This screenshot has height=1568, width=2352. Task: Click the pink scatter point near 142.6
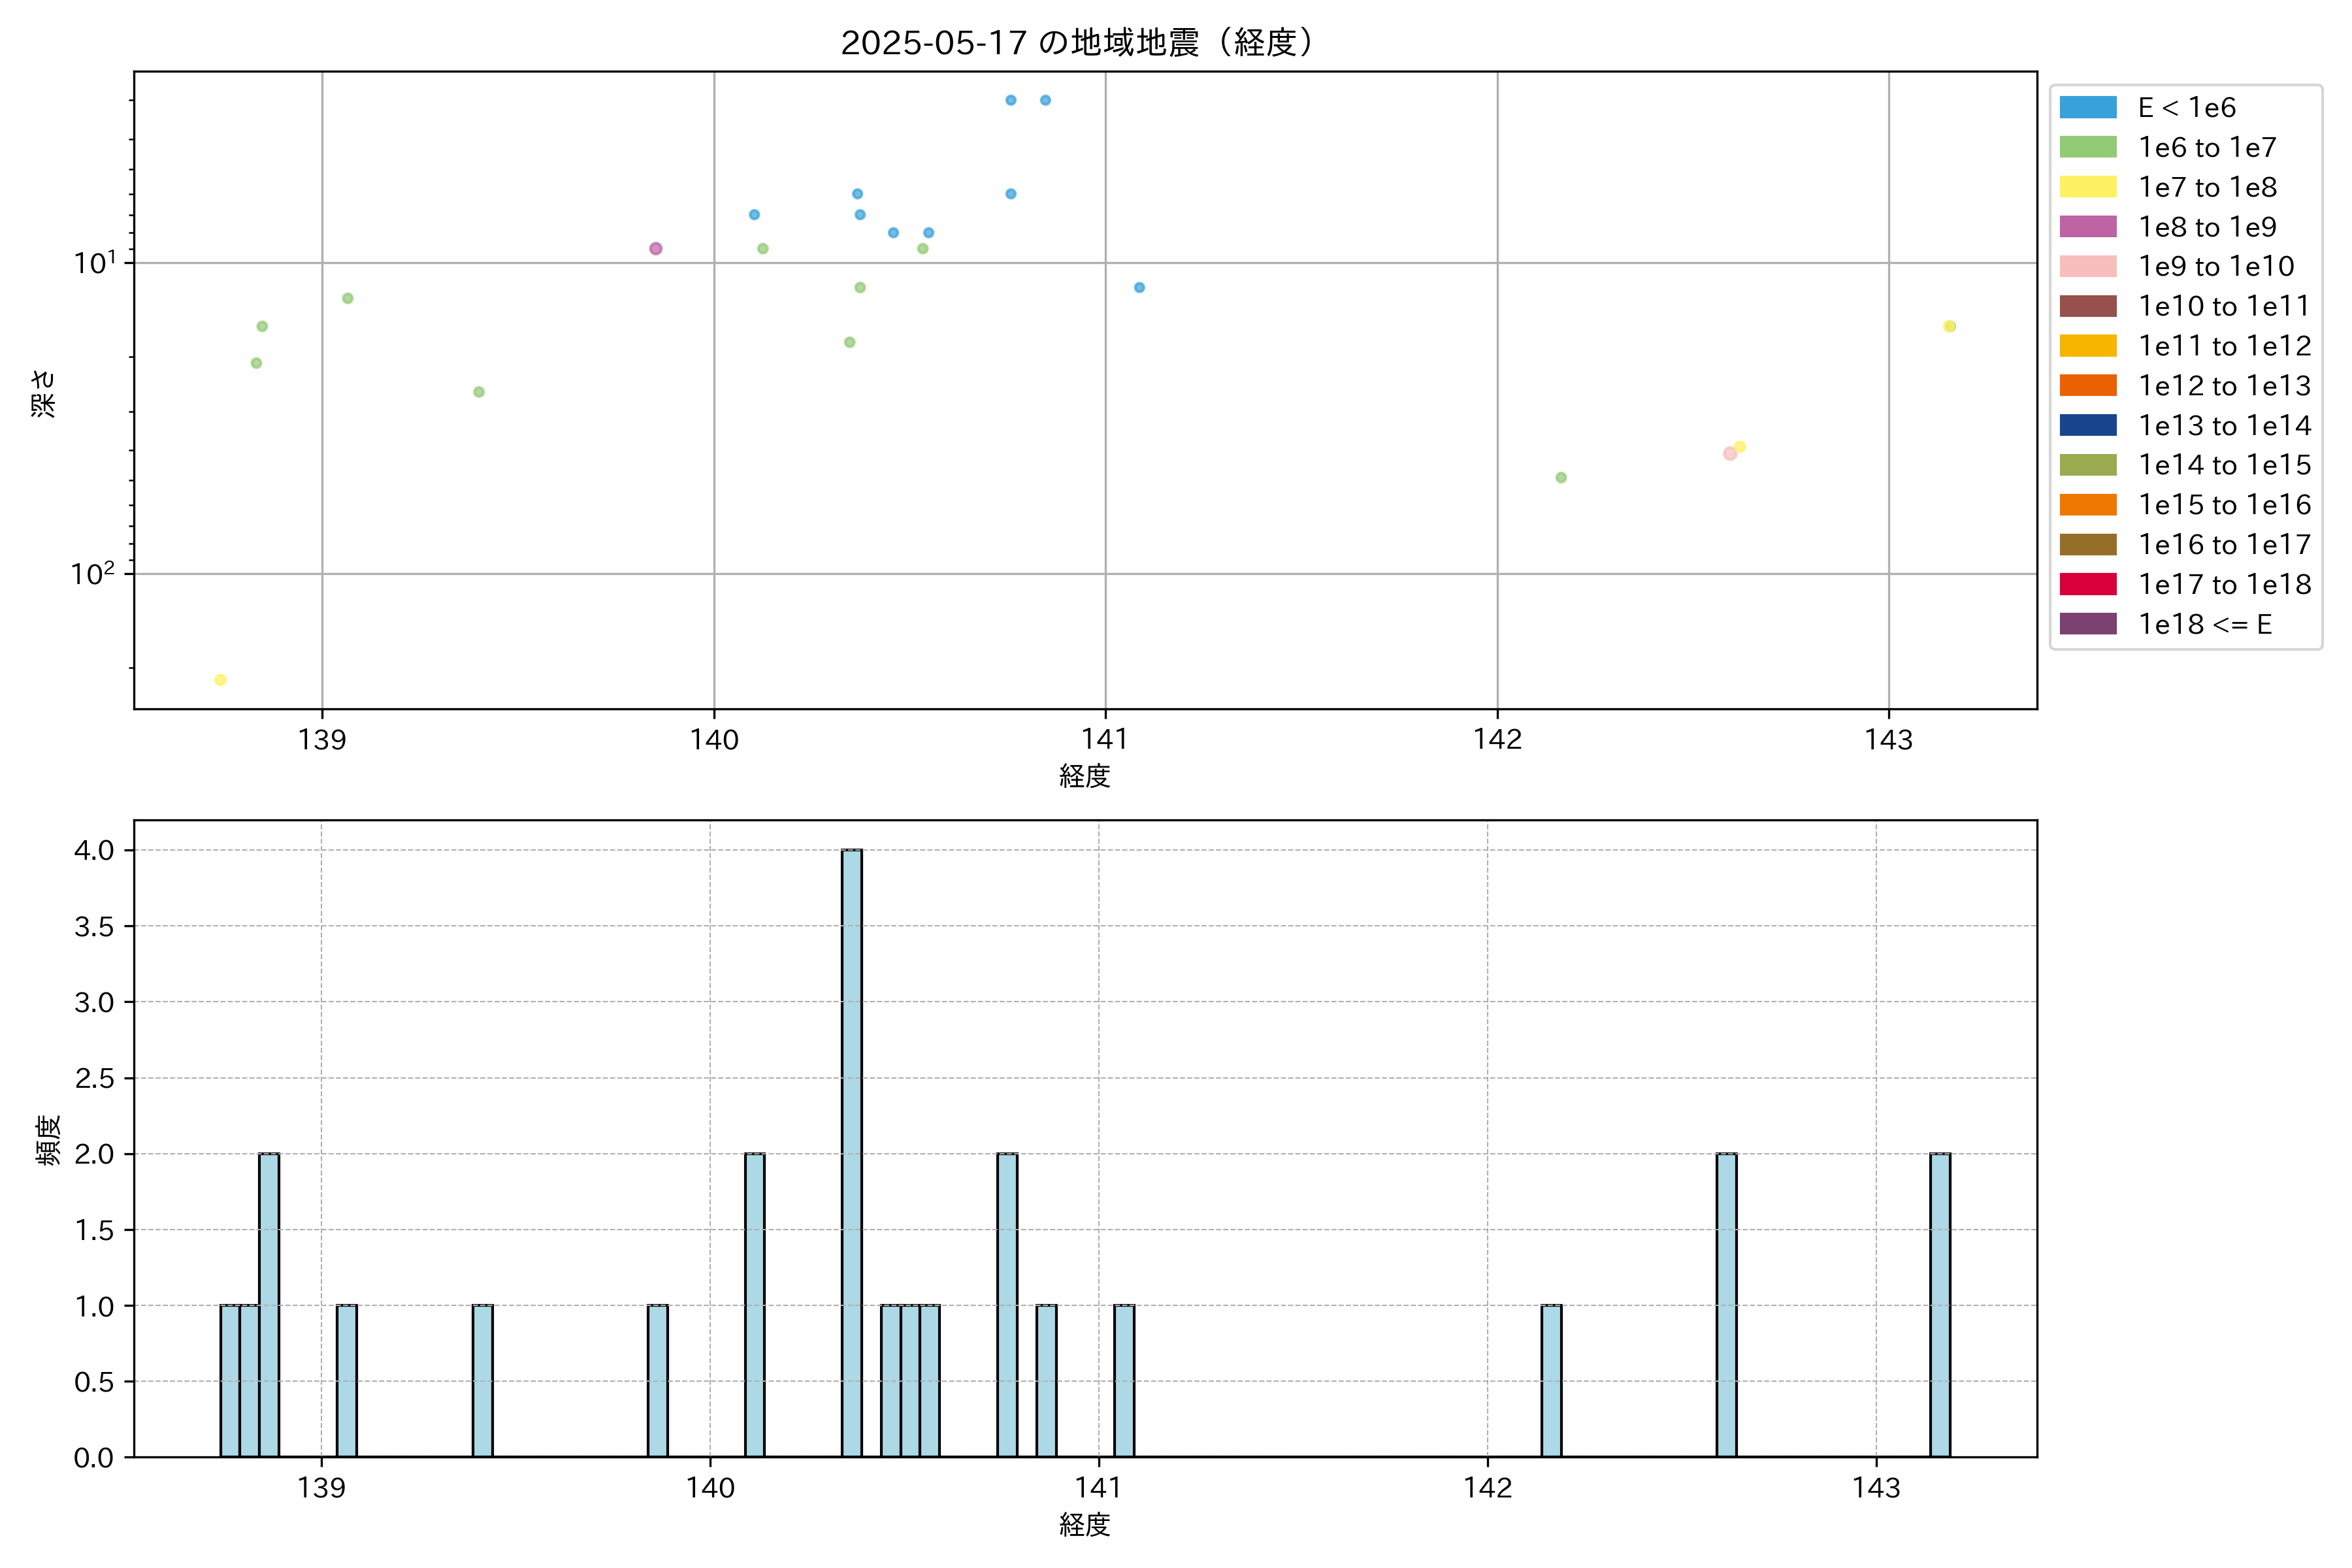[1730, 454]
